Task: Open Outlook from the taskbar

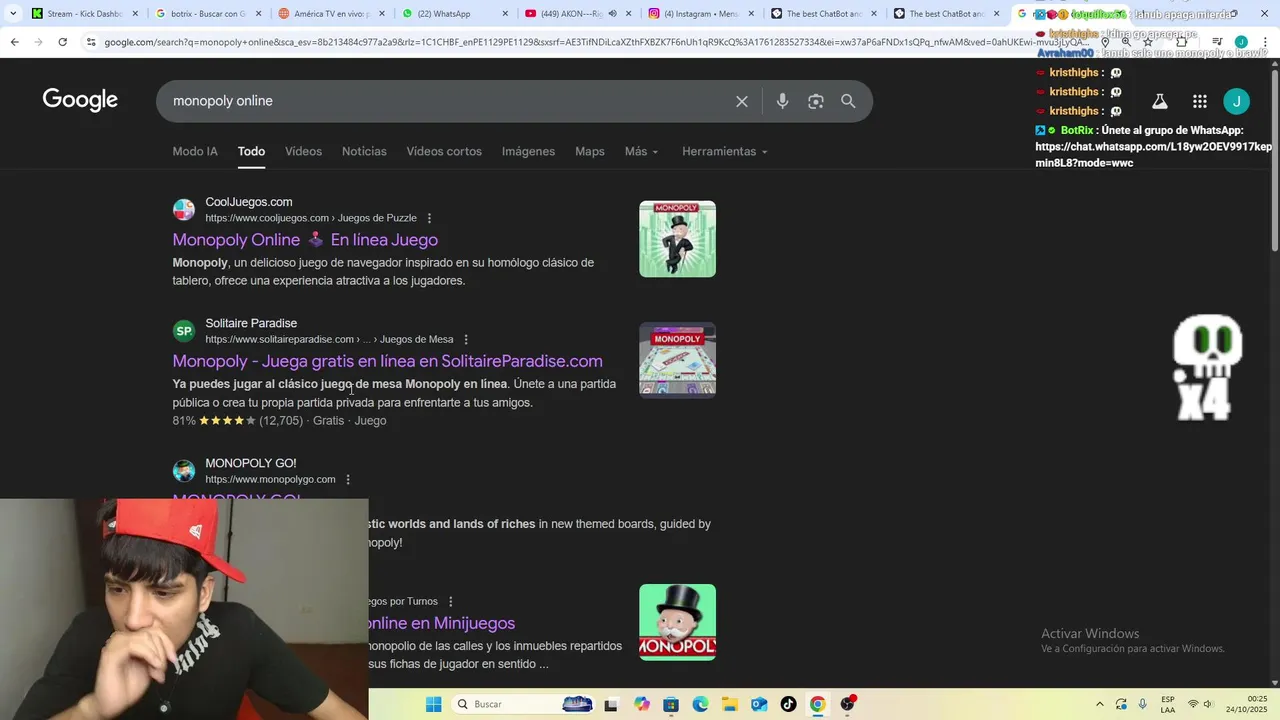Action: click(759, 704)
